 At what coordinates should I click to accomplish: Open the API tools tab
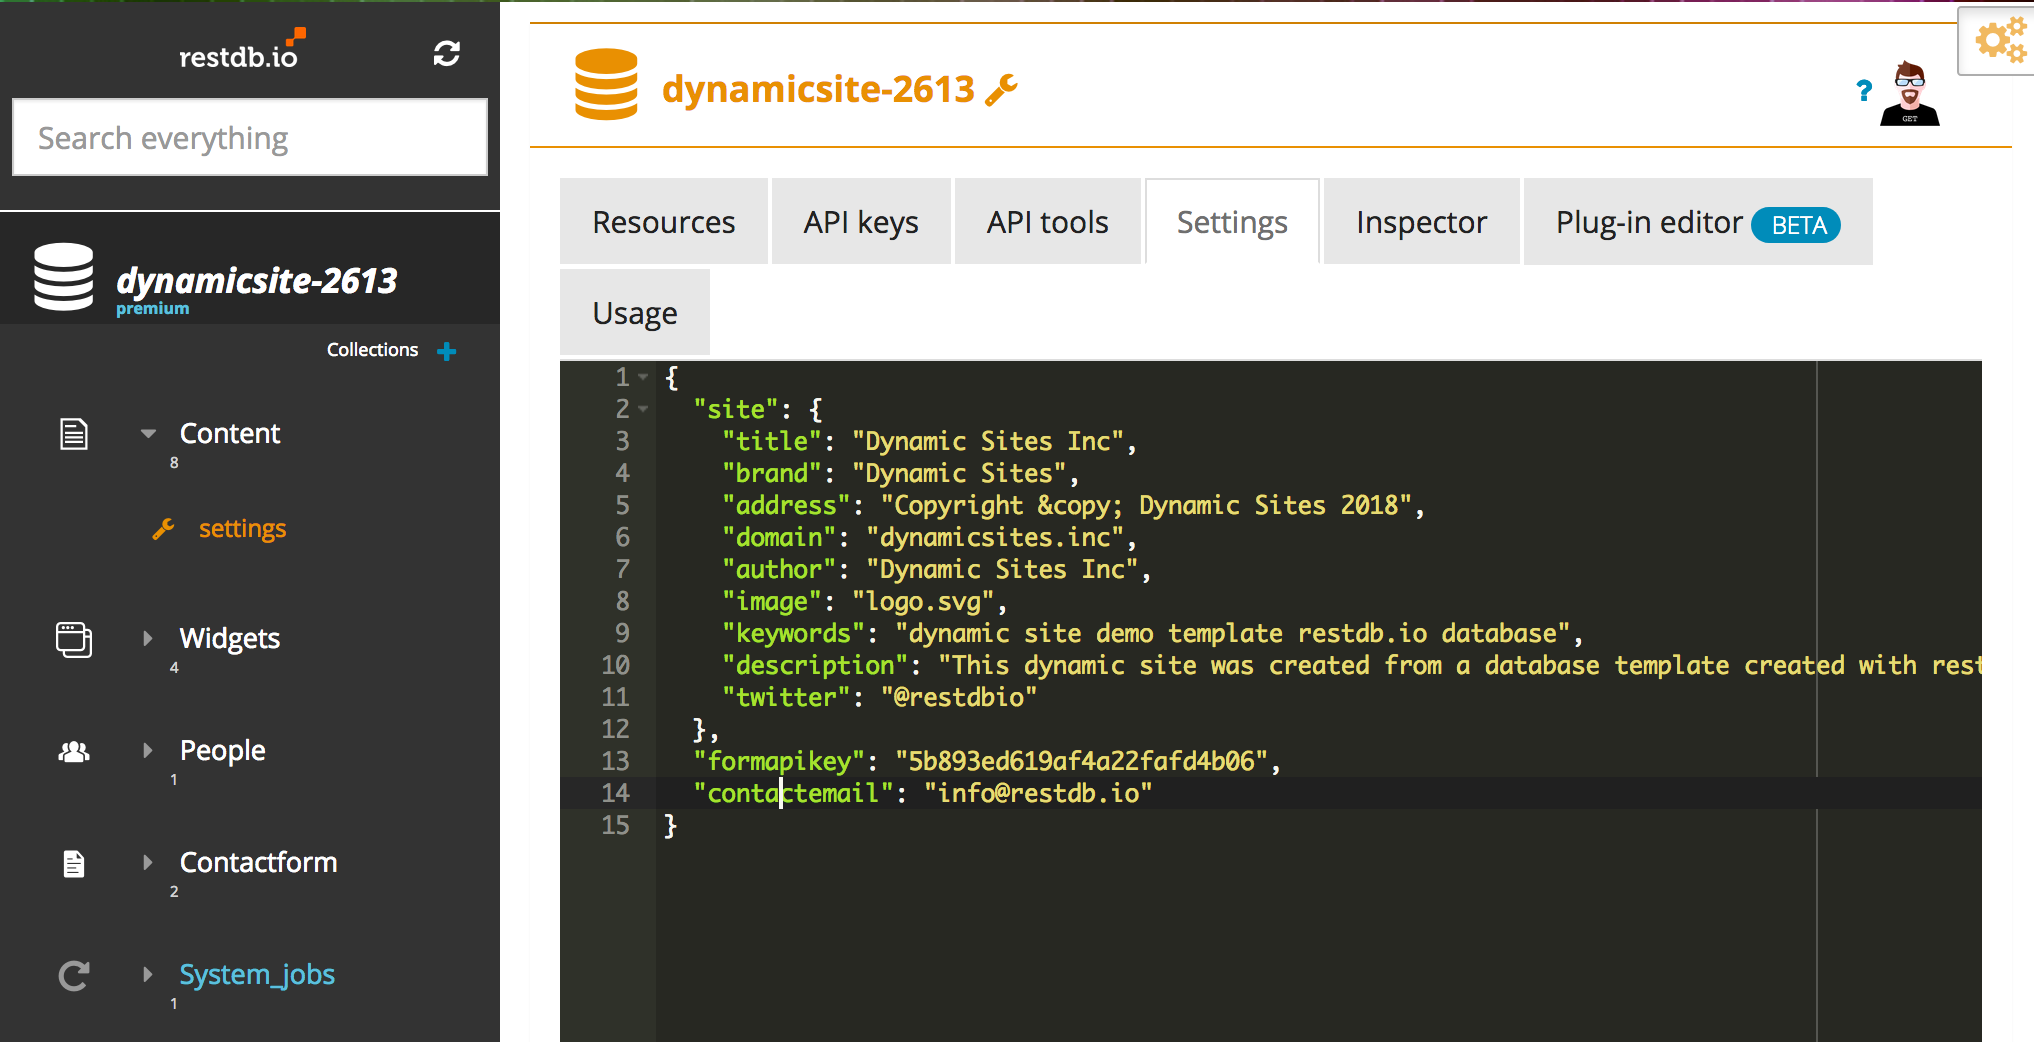point(1047,222)
